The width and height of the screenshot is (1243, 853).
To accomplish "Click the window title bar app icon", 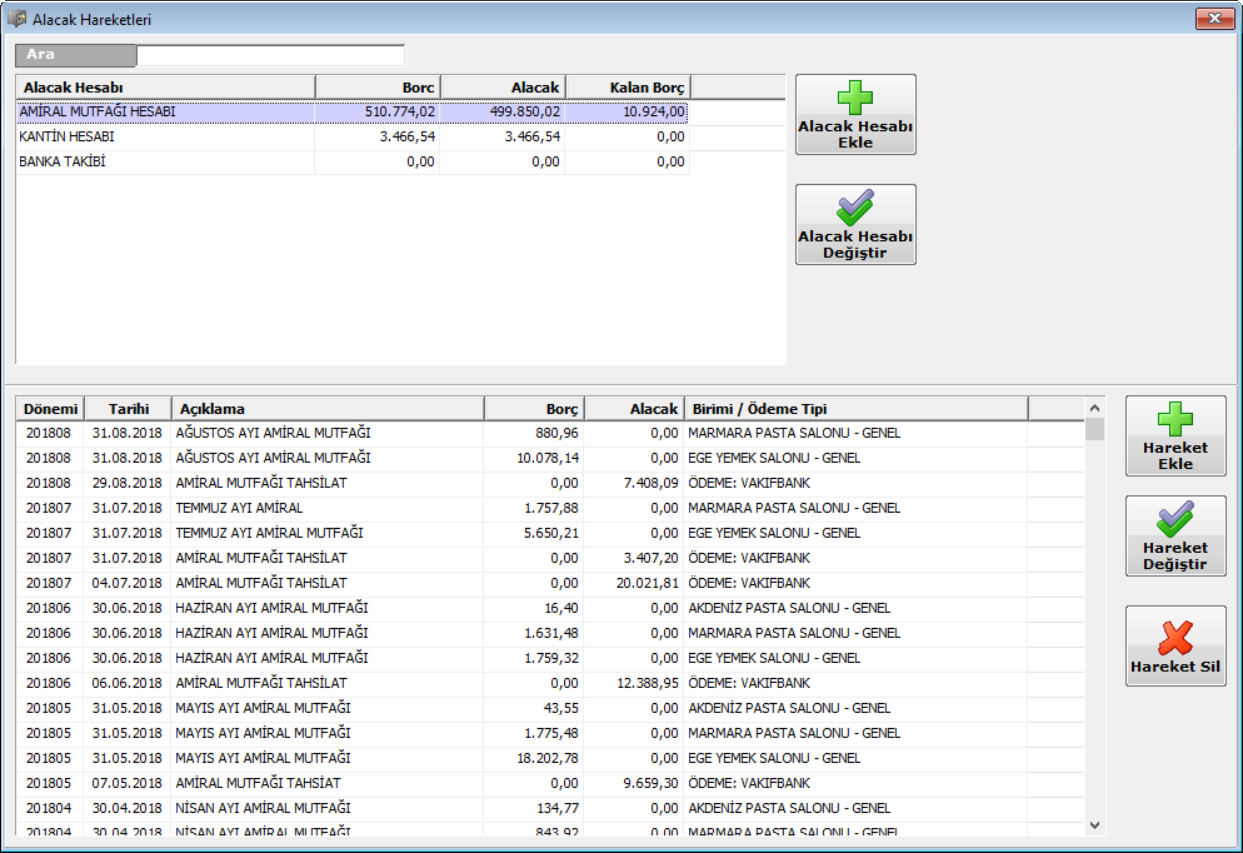I will [x=17, y=19].
